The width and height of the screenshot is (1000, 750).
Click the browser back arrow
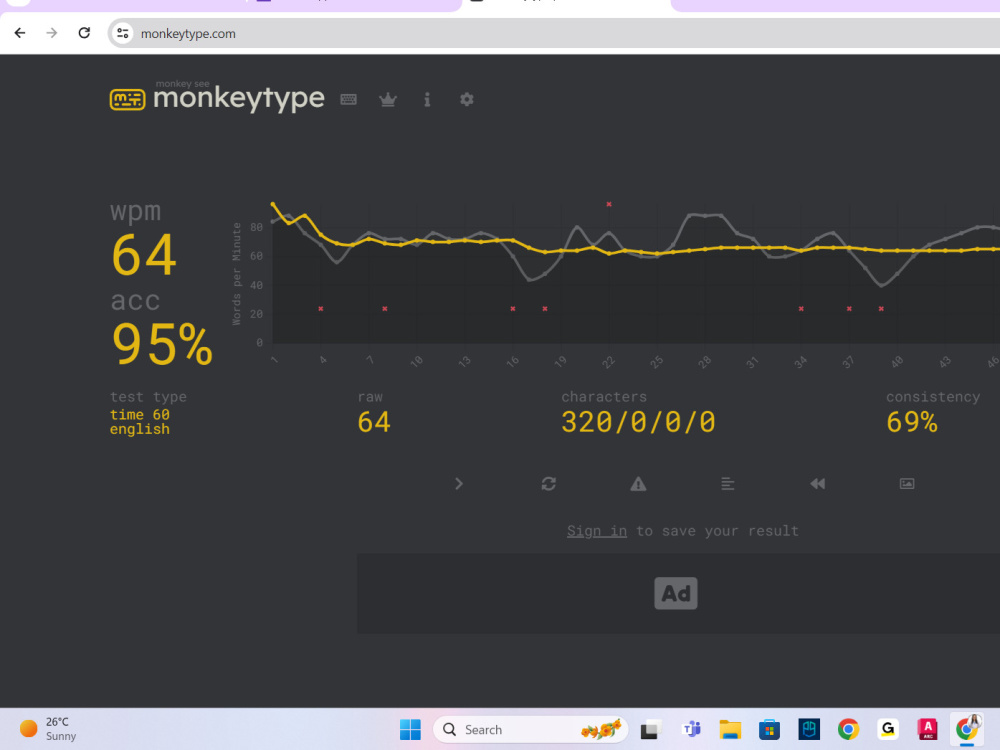(20, 33)
